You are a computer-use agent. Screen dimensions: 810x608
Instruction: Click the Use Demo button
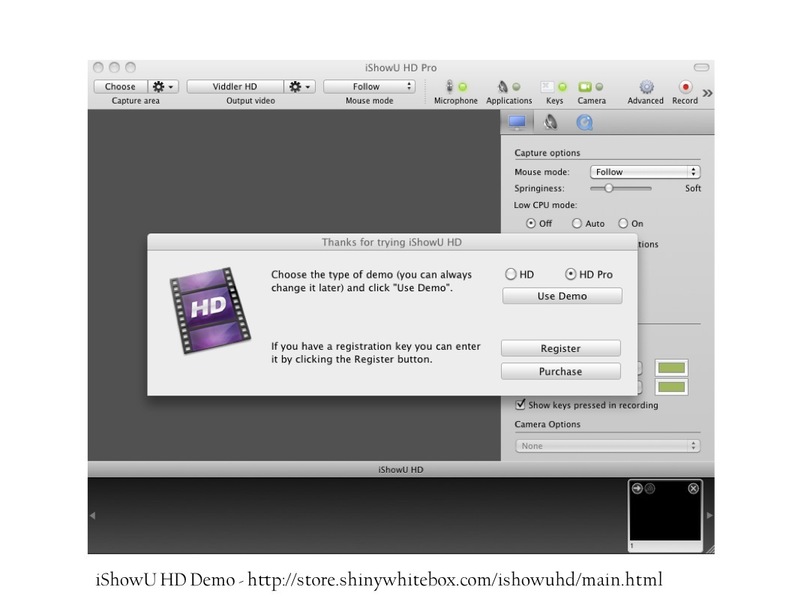coord(561,296)
